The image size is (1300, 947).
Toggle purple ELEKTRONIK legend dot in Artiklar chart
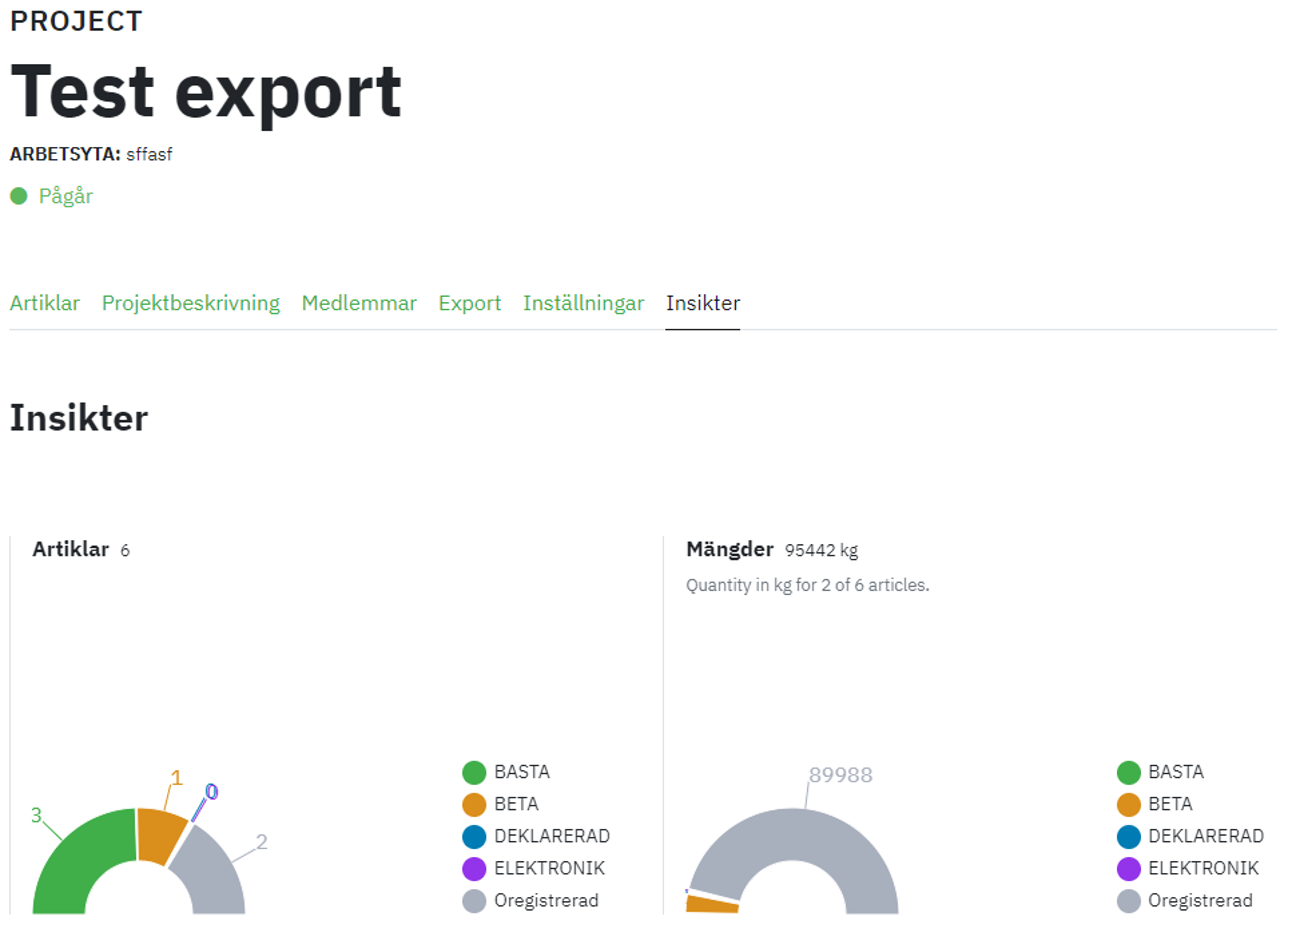474,868
